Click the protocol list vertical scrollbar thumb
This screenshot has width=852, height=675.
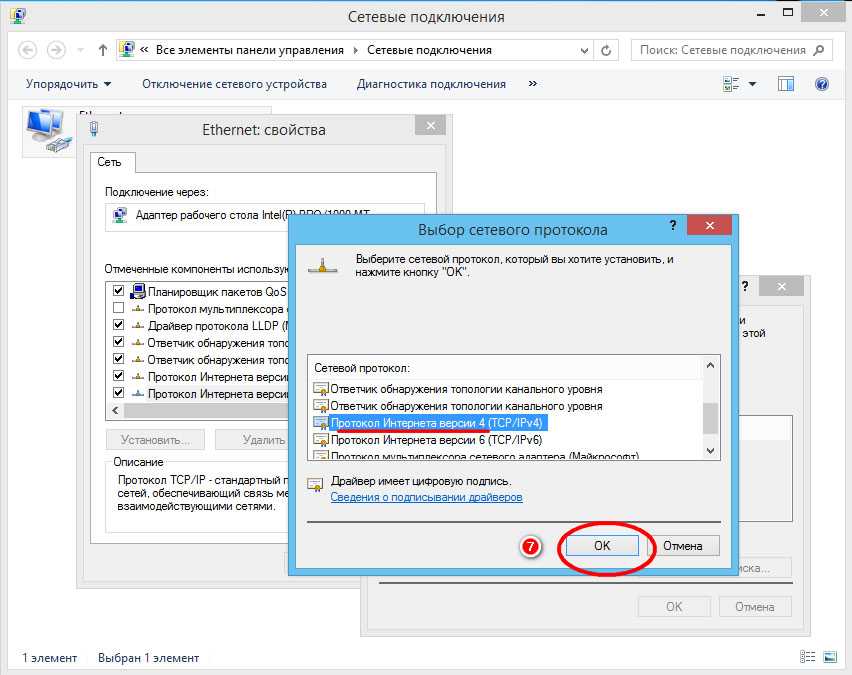pyautogui.click(x=711, y=417)
